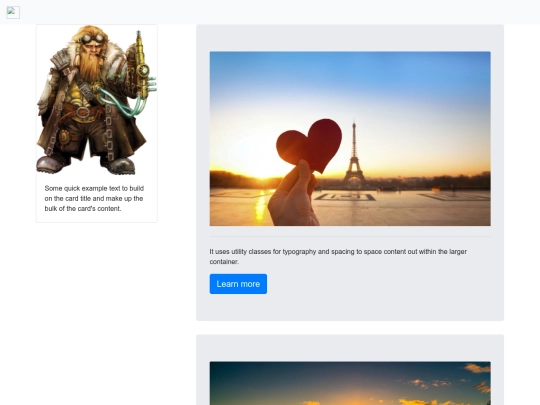This screenshot has width=540, height=405.
Task: Open the Eiffel Tower heart photo
Action: pyautogui.click(x=350, y=138)
